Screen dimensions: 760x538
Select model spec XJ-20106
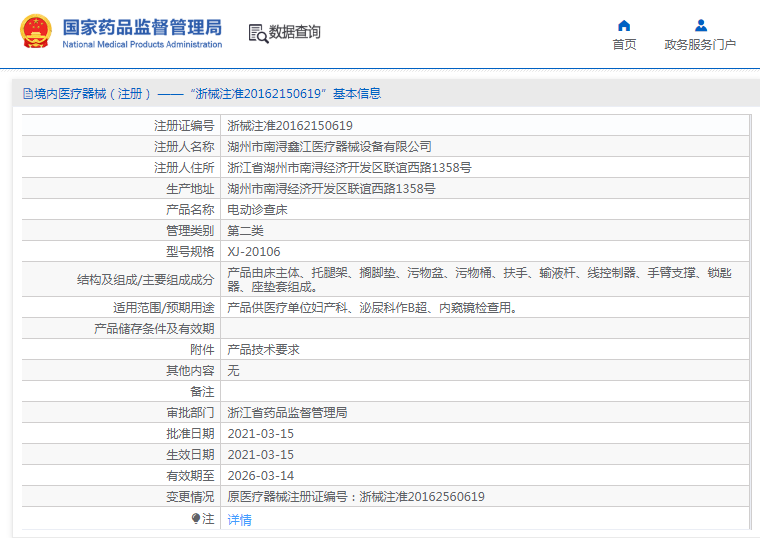[x=254, y=252]
